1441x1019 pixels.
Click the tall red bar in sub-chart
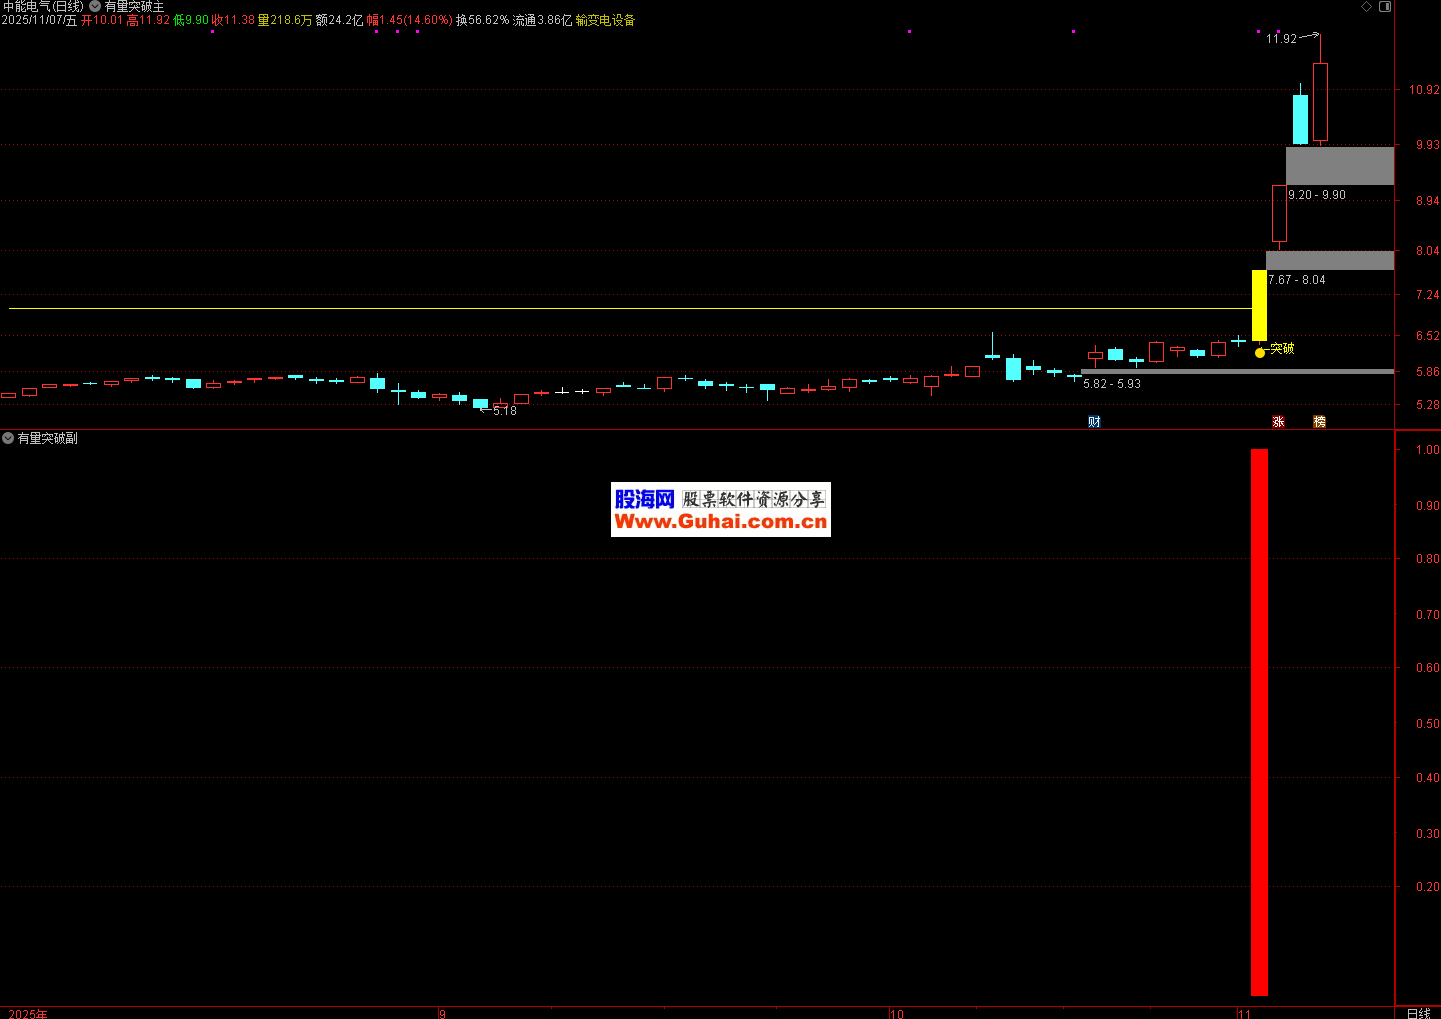[x=1259, y=720]
